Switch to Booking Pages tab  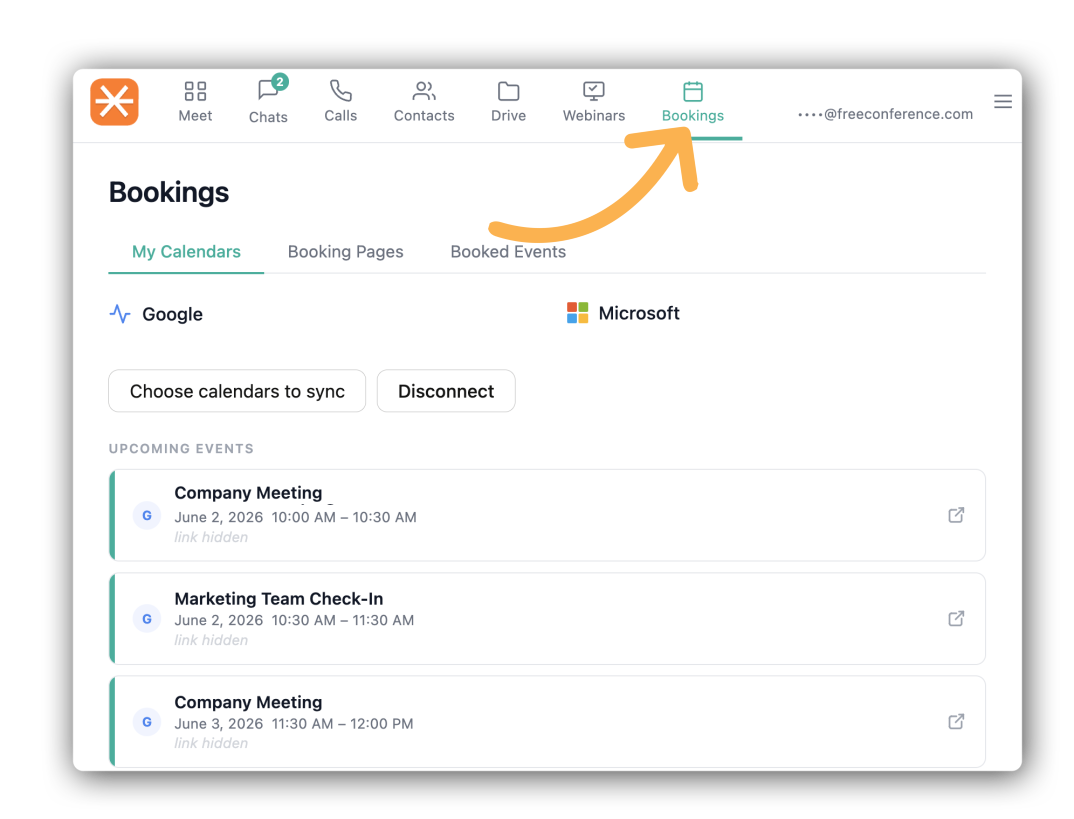point(345,252)
